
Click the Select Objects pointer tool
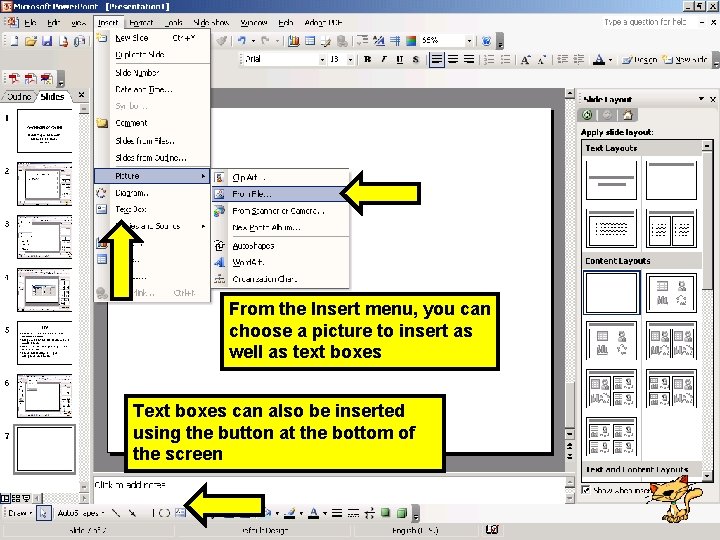43,513
